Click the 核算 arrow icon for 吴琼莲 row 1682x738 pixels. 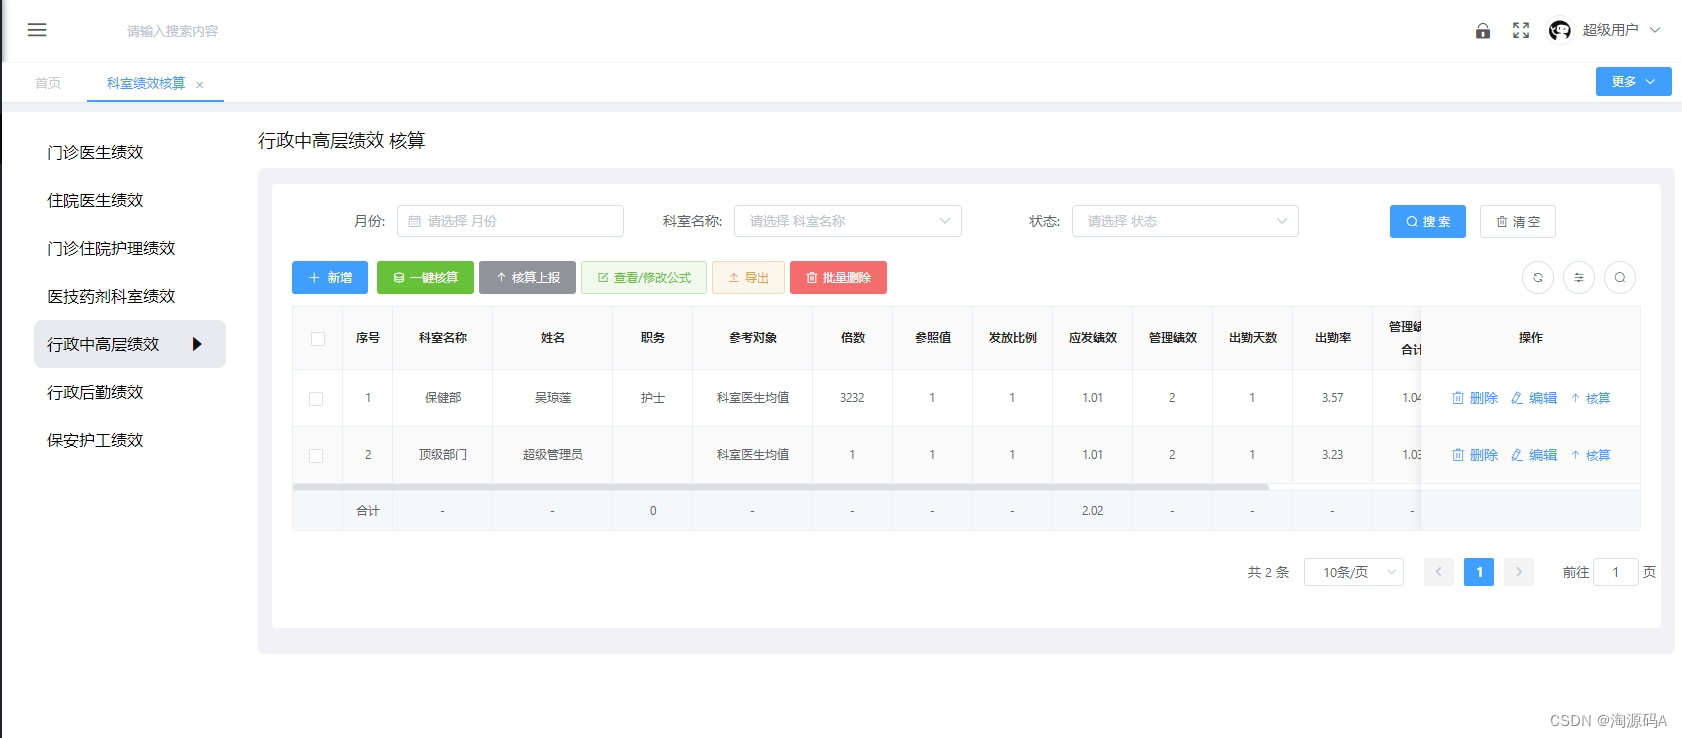coord(1575,398)
